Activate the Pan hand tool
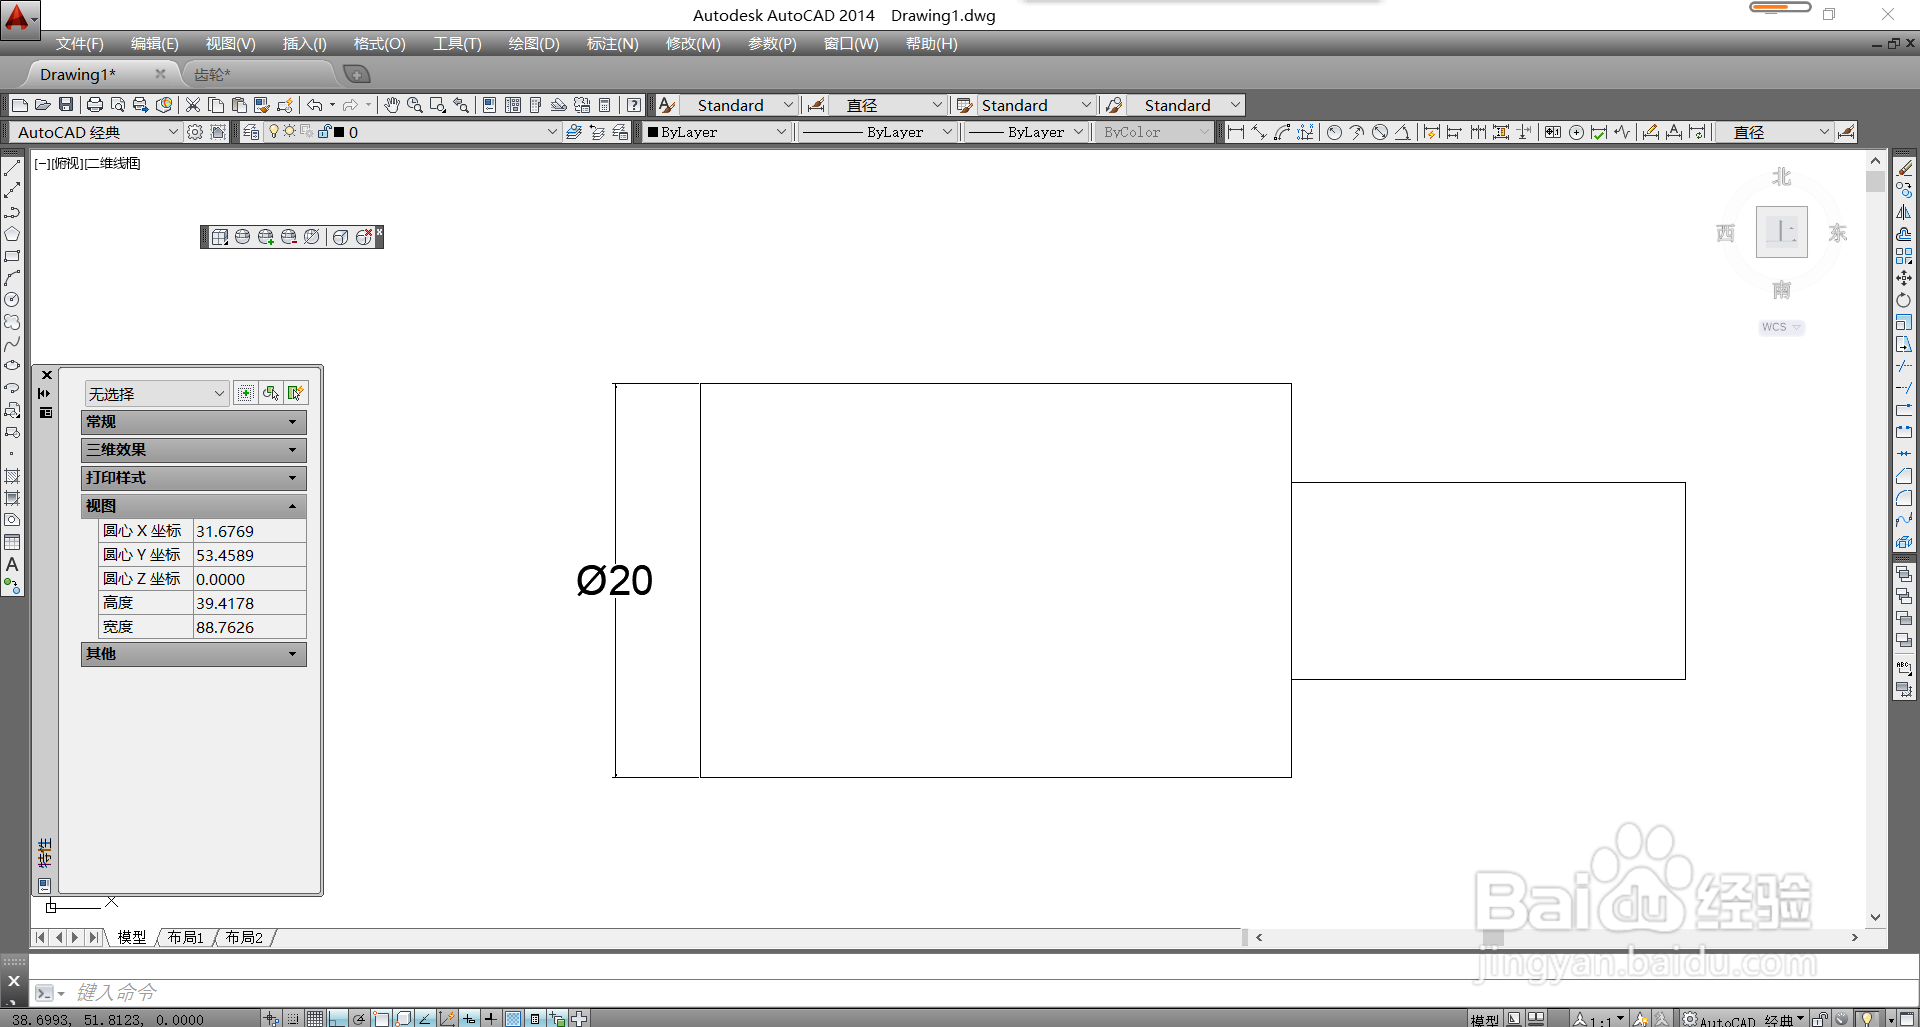The image size is (1920, 1027). (392, 105)
